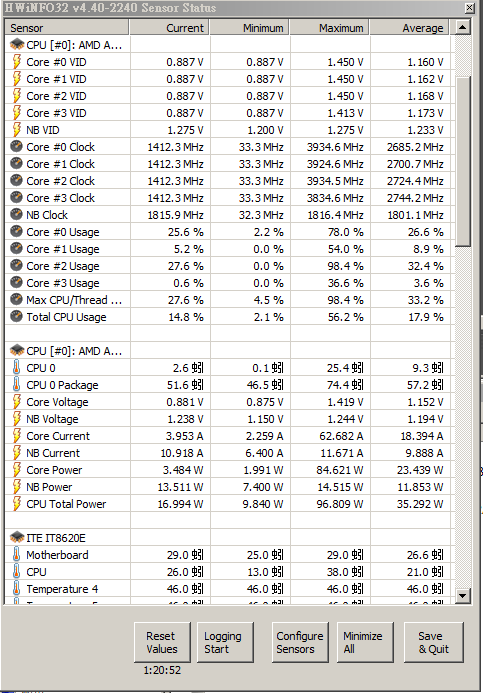Screen dimensions: 483x693
Task: Click the Average column header
Action: (x=409, y=27)
